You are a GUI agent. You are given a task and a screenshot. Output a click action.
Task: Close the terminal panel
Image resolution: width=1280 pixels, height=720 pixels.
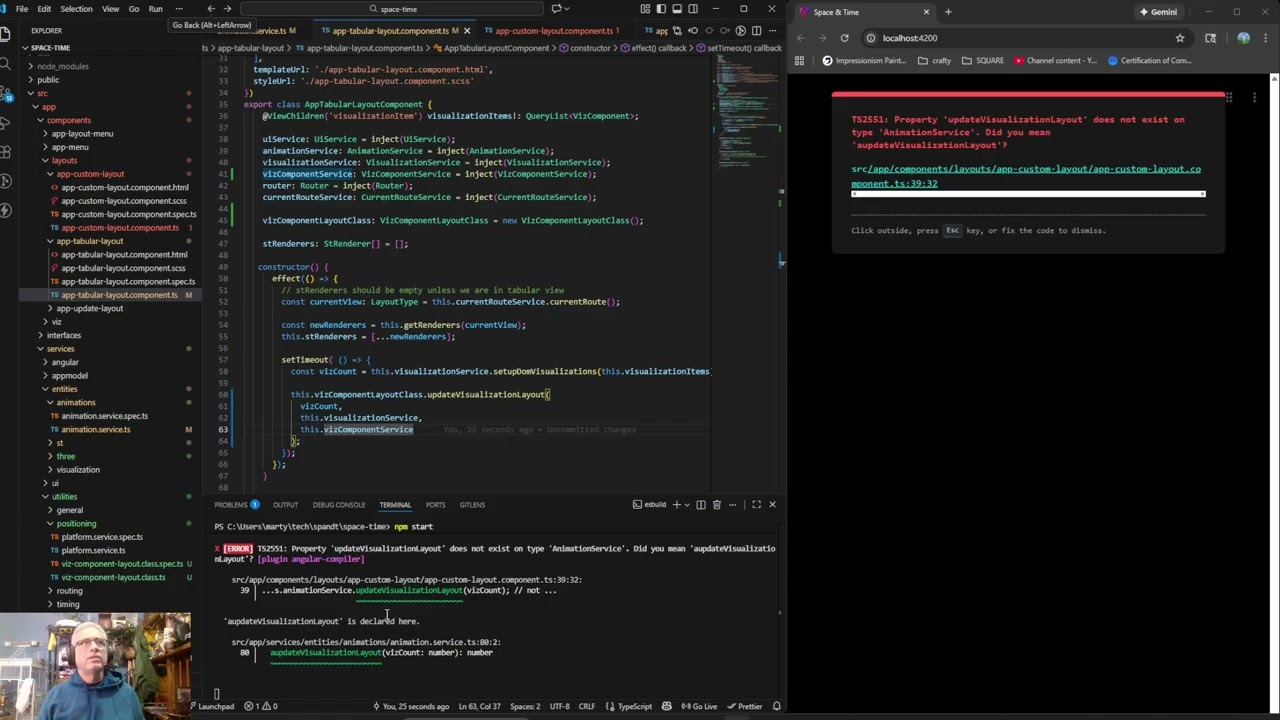pos(772,505)
